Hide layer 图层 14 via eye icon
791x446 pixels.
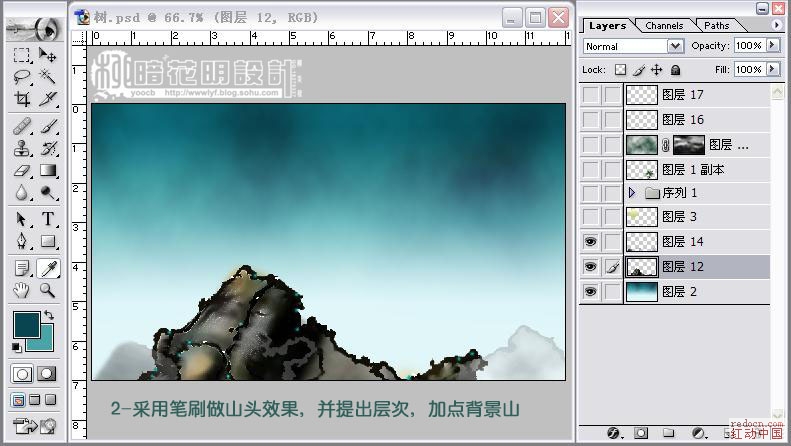point(590,242)
